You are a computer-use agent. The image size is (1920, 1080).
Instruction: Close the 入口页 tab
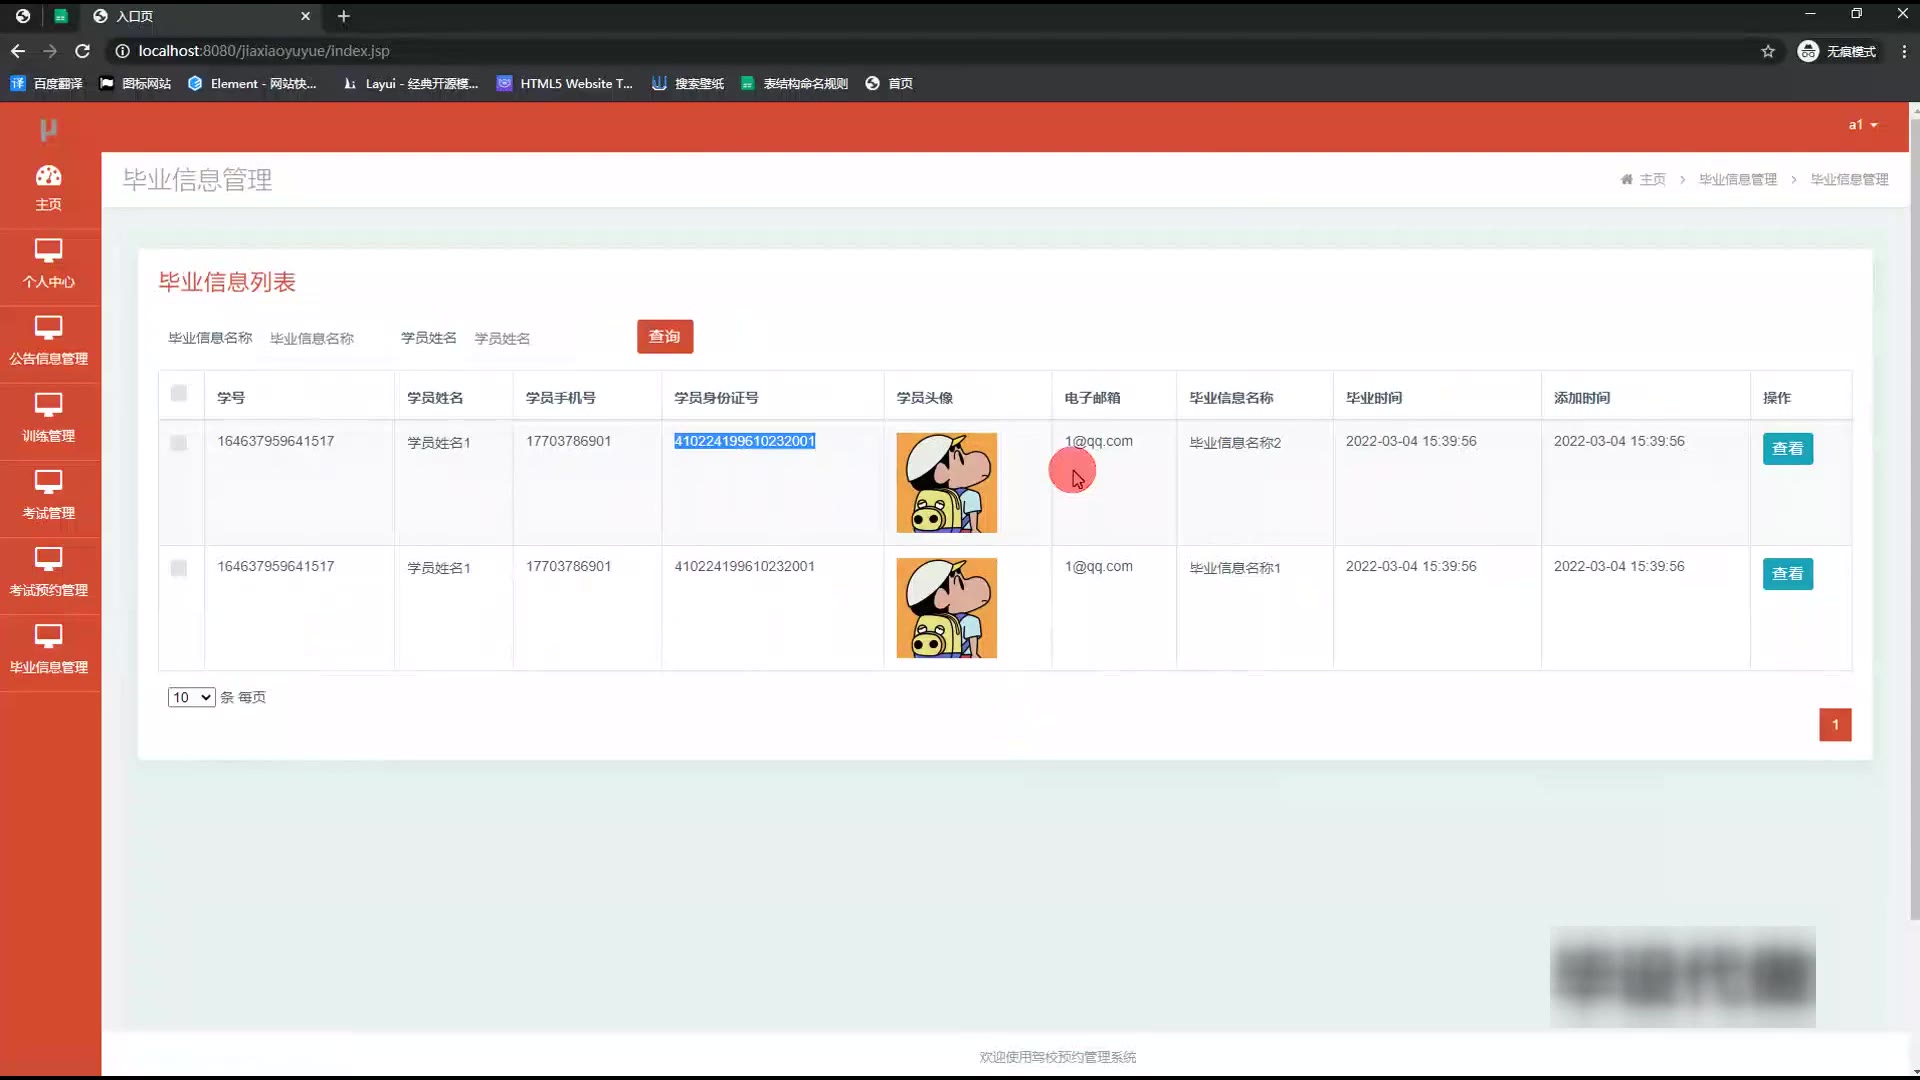pyautogui.click(x=305, y=16)
